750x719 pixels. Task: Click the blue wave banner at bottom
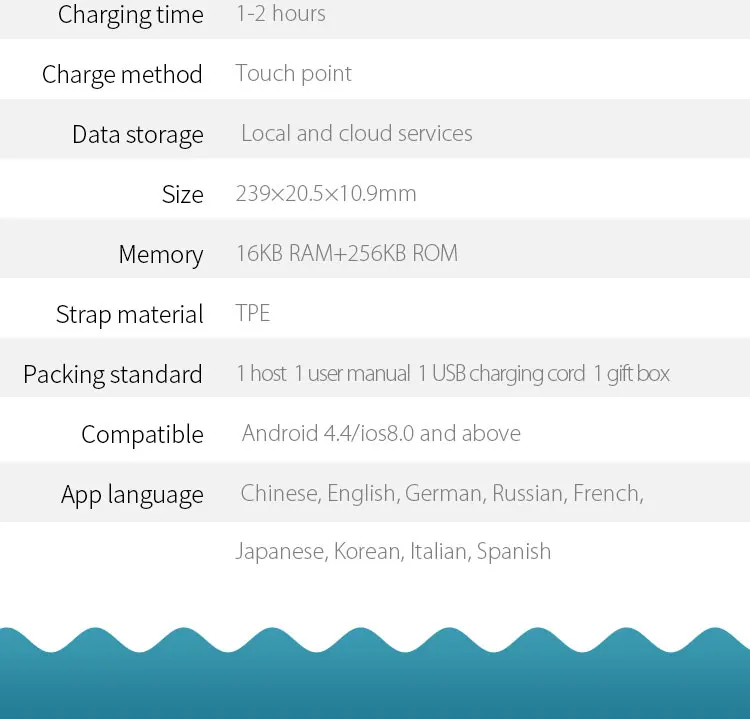375,673
